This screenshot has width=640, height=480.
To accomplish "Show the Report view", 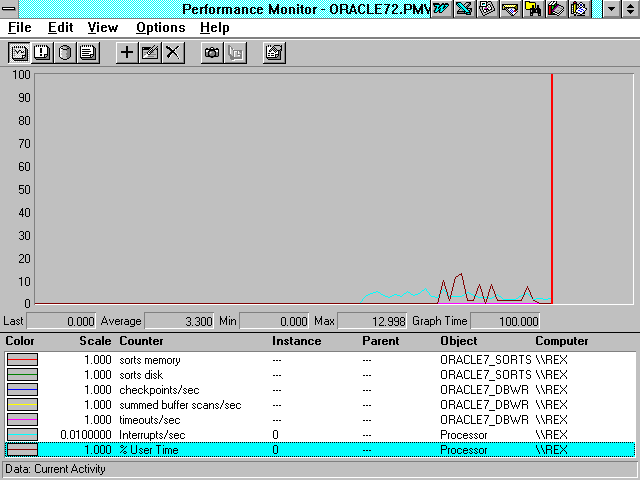I will [88, 53].
